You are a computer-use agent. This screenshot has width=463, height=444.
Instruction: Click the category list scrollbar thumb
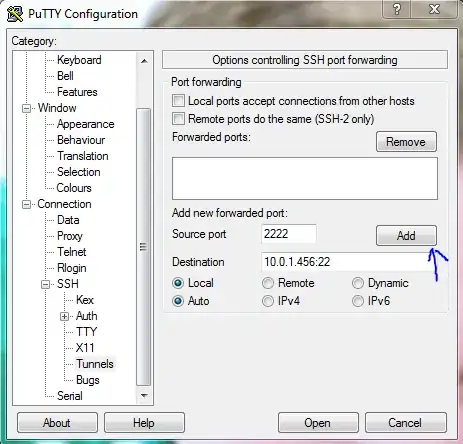coord(144,247)
